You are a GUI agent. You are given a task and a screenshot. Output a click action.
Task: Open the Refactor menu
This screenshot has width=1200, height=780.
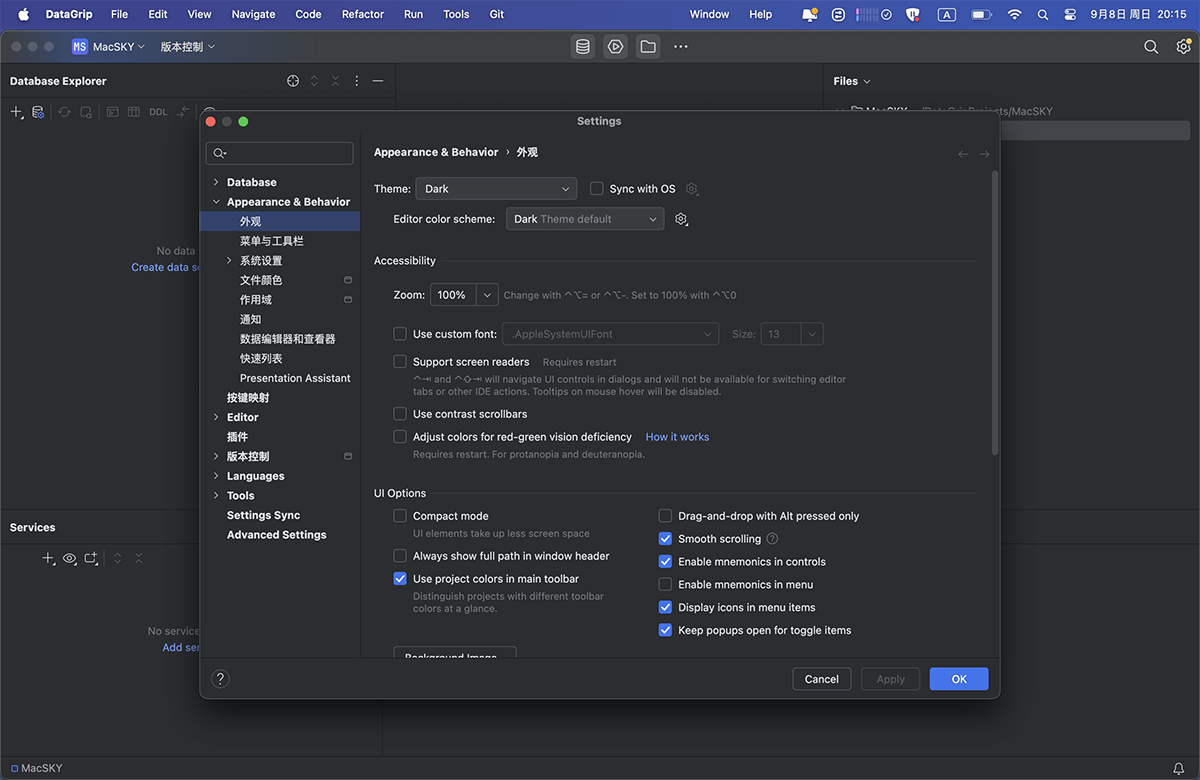click(x=363, y=14)
